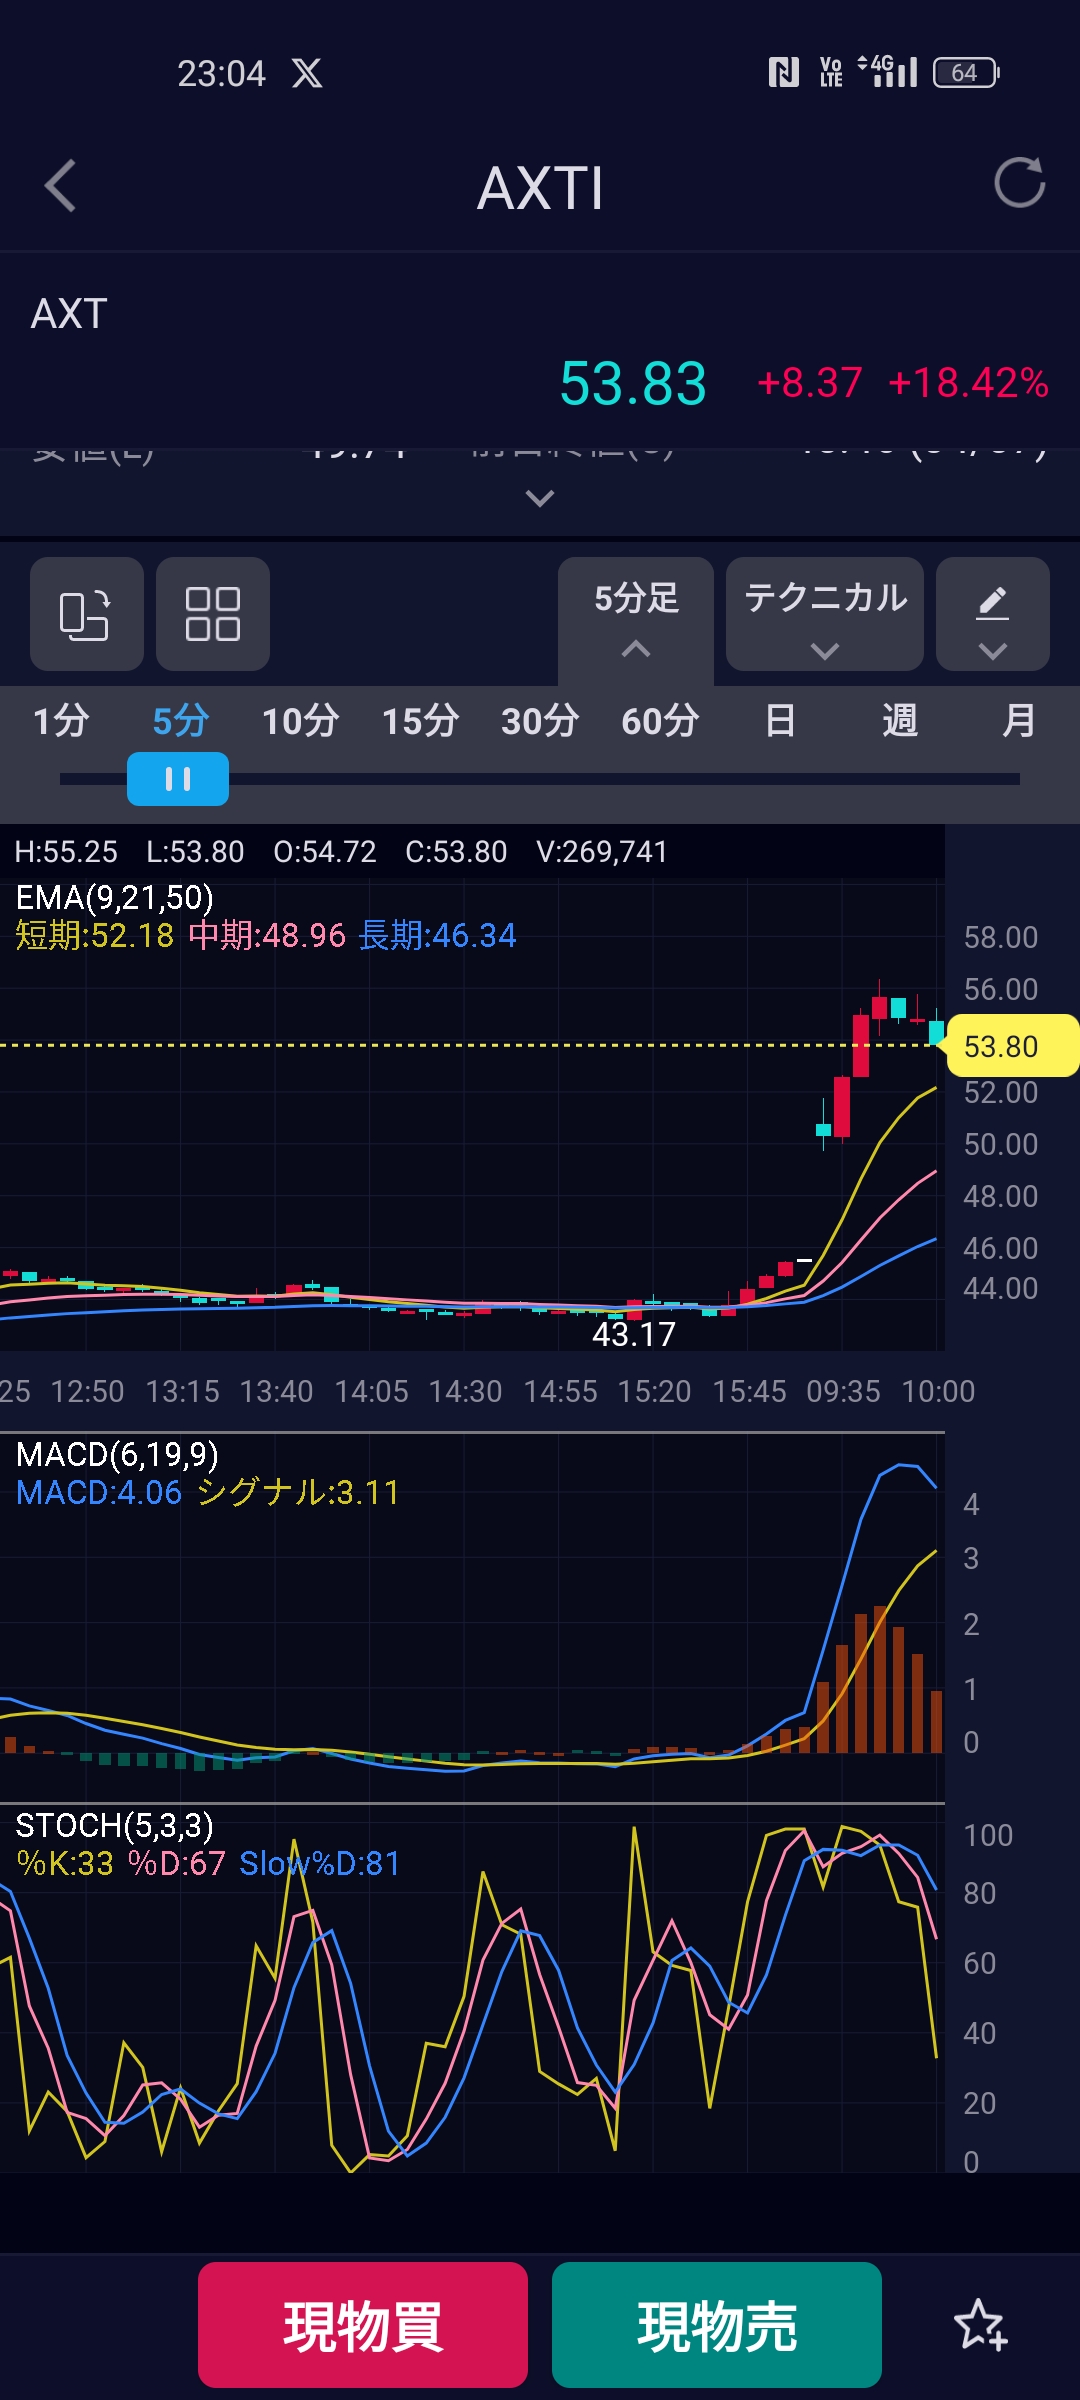Select the 60分 timeframe

[x=660, y=721]
